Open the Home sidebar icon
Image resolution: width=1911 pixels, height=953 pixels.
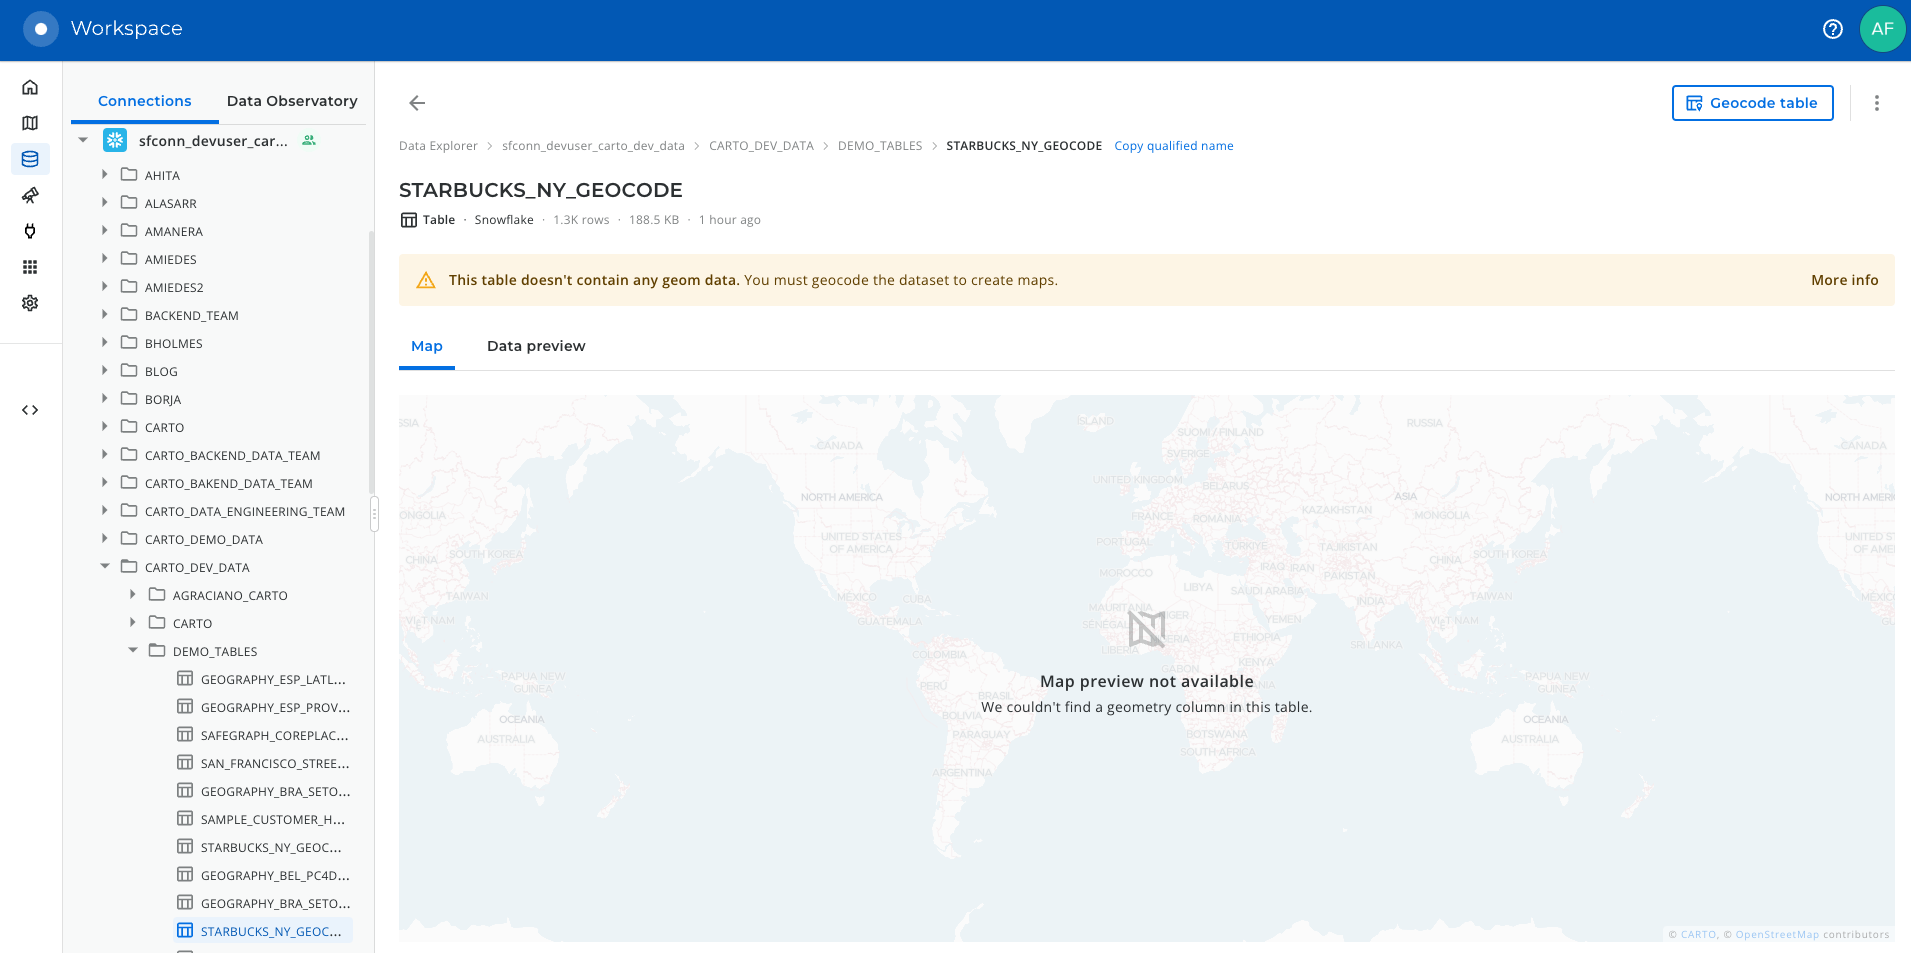pos(30,87)
